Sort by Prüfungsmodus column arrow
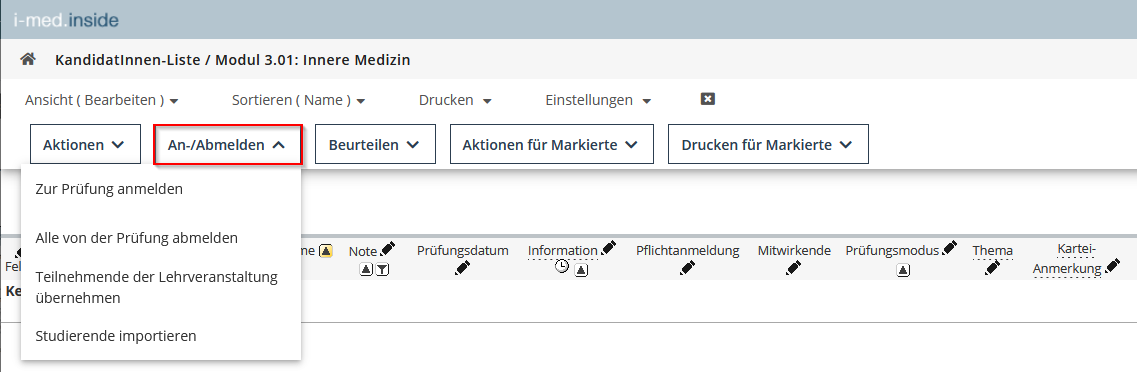1137x372 pixels. point(903,270)
